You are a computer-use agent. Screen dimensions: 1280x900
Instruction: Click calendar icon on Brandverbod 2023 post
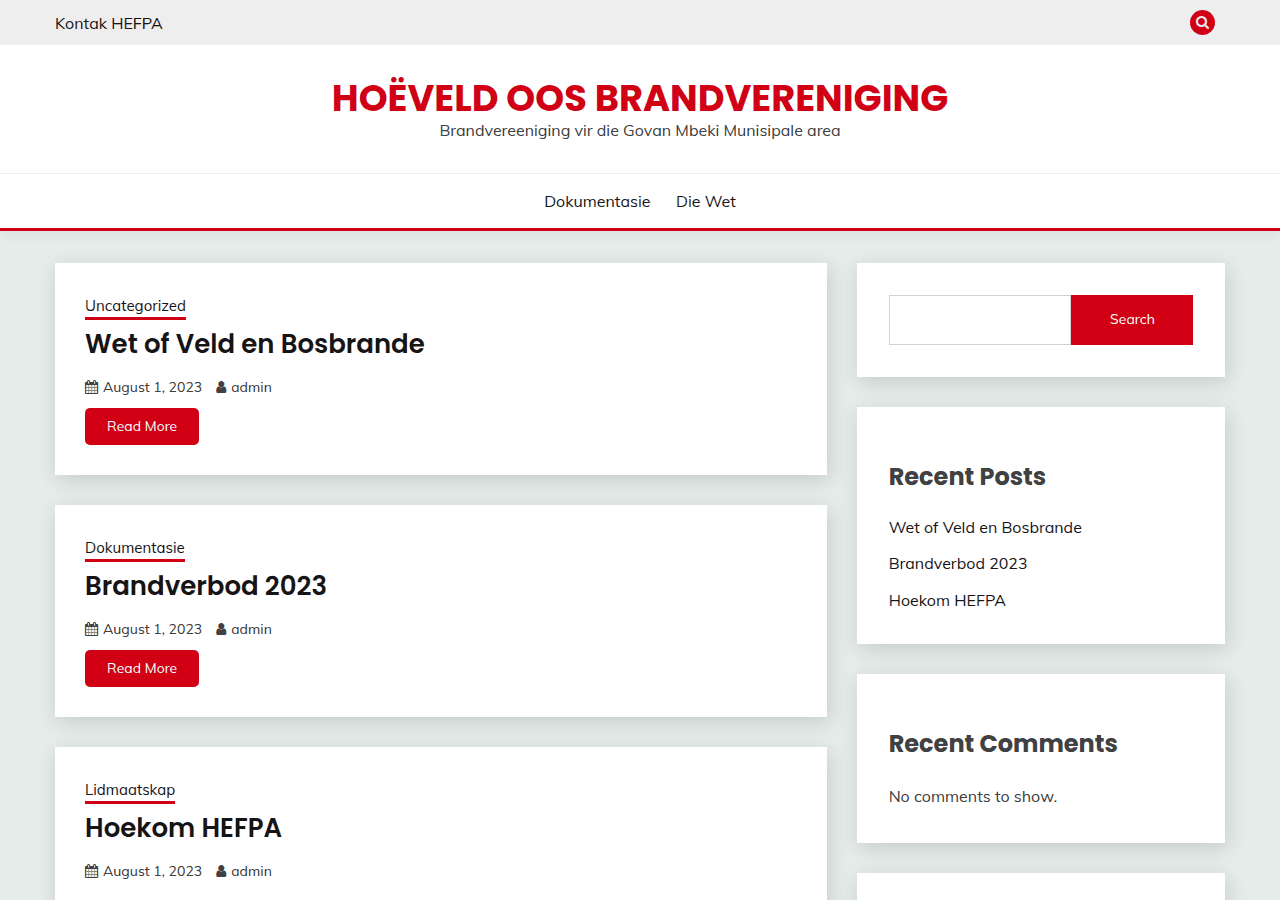coord(91,629)
